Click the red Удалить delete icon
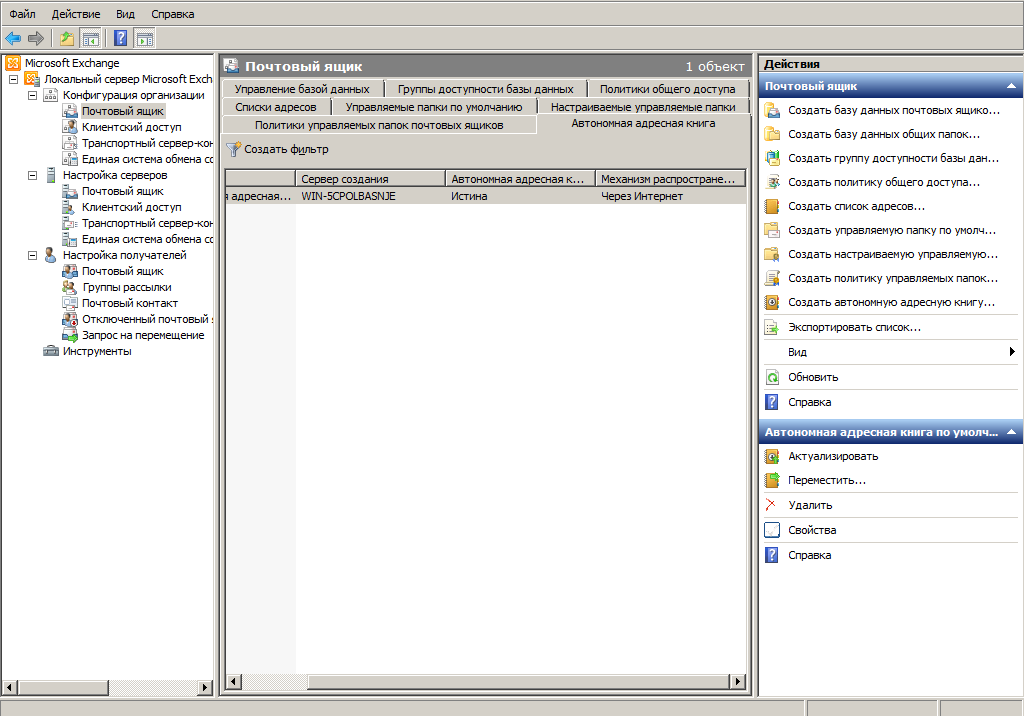This screenshot has height=716, width=1024. pyautogui.click(x=771, y=505)
